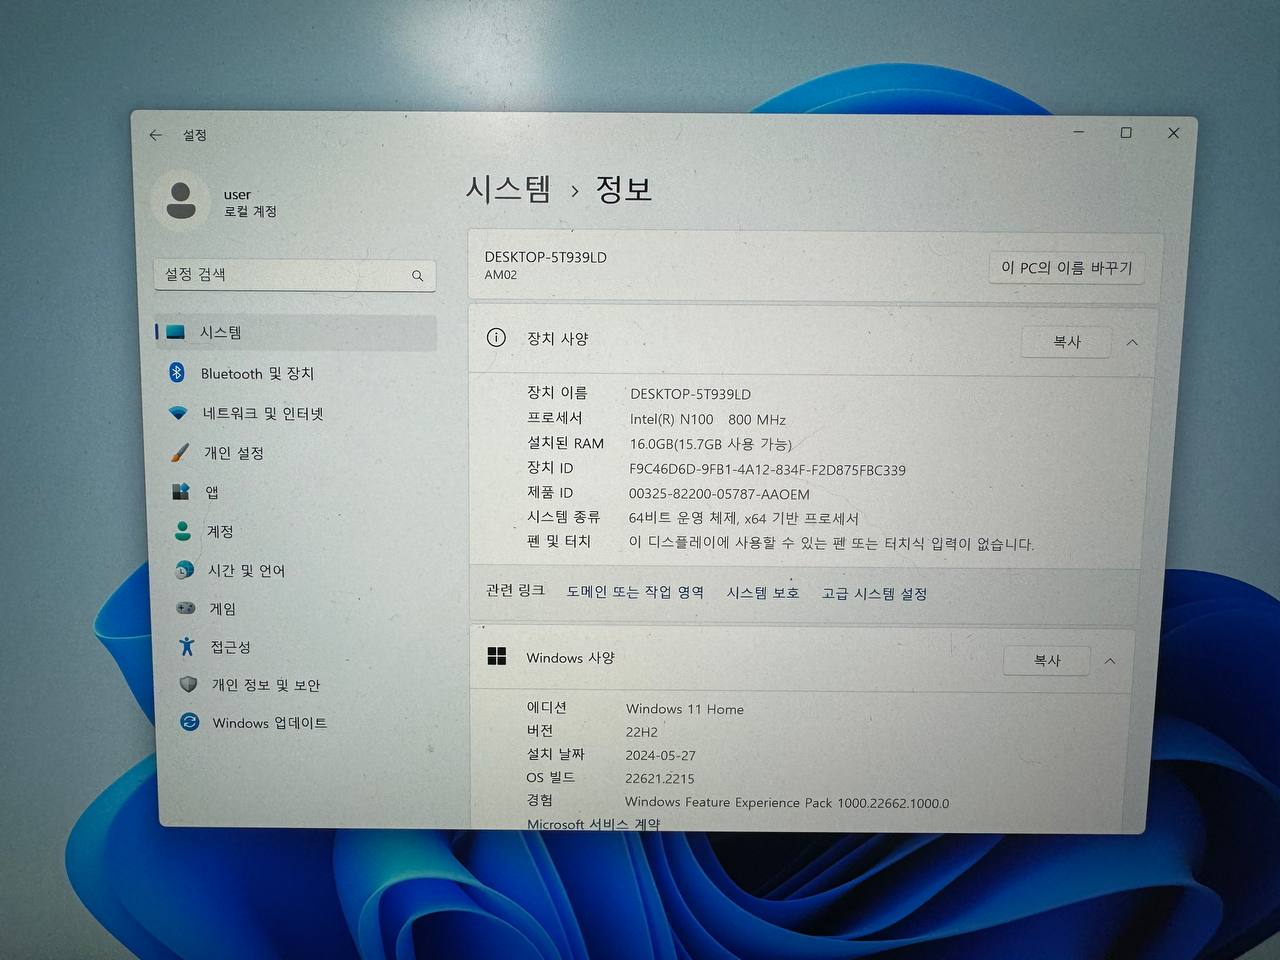The height and width of the screenshot is (960, 1280).
Task: Copy device specs with 복사 button in 장치 사양
Action: pyautogui.click(x=1067, y=342)
